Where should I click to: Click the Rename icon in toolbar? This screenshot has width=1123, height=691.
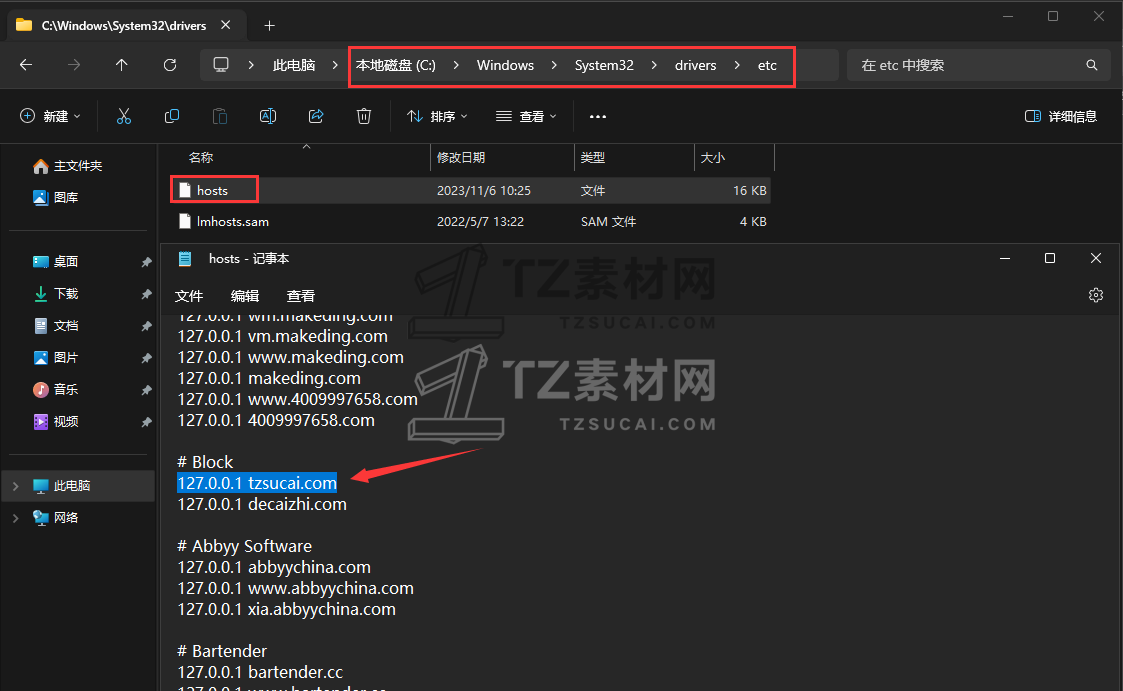[x=268, y=116]
